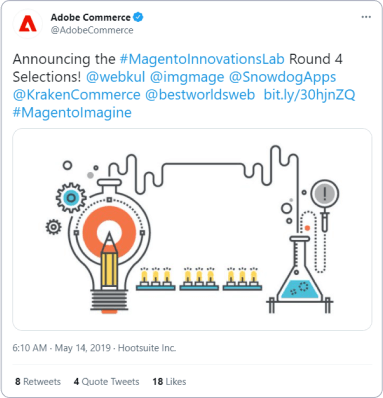
Task: View the 4 Quote Tweets
Action: tap(106, 381)
